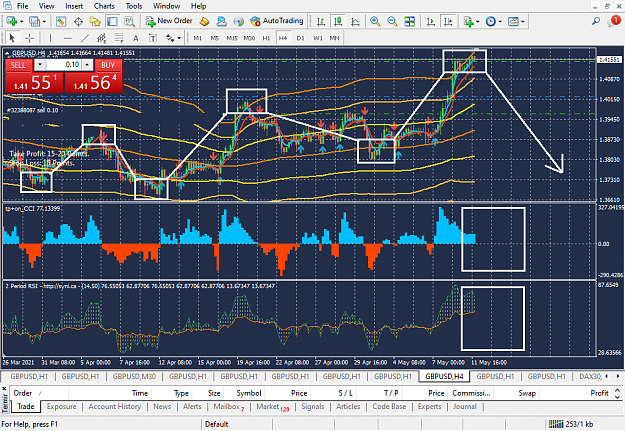Expand the Profiles dropdown arrow
The height and width of the screenshot is (431, 625).
tap(44, 22)
